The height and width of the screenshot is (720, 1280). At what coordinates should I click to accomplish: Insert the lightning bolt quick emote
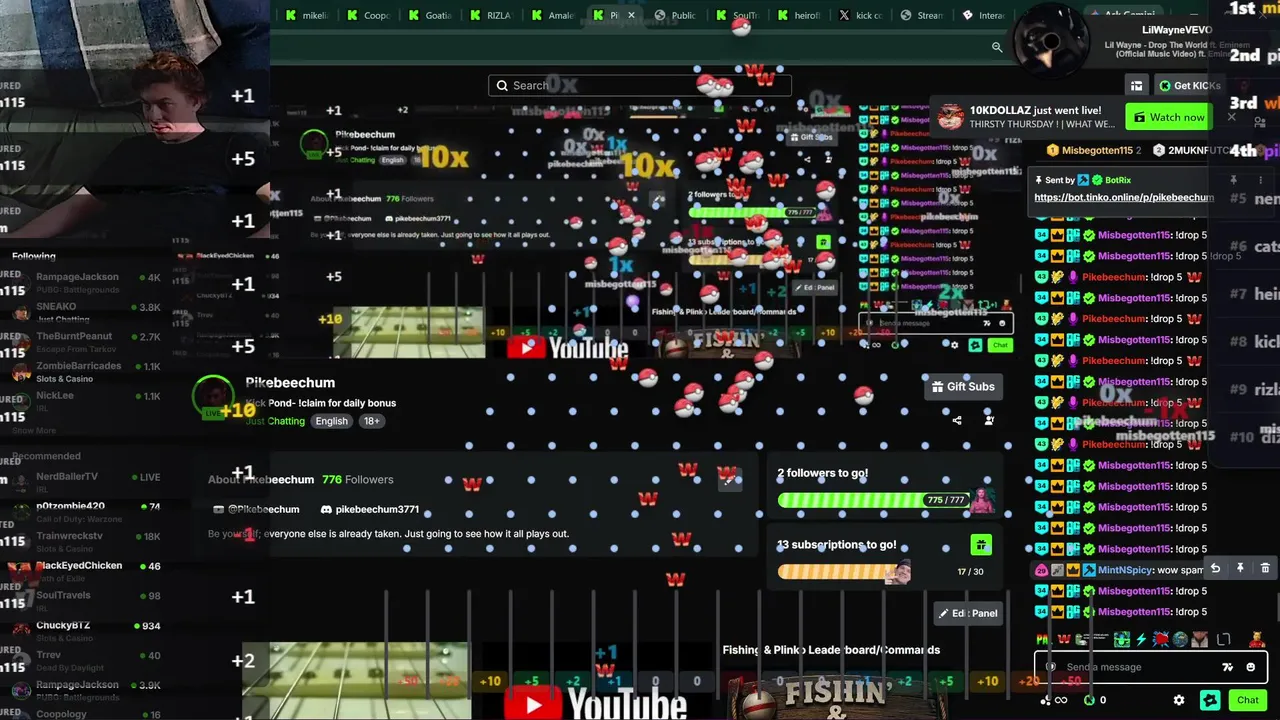pos(1141,639)
